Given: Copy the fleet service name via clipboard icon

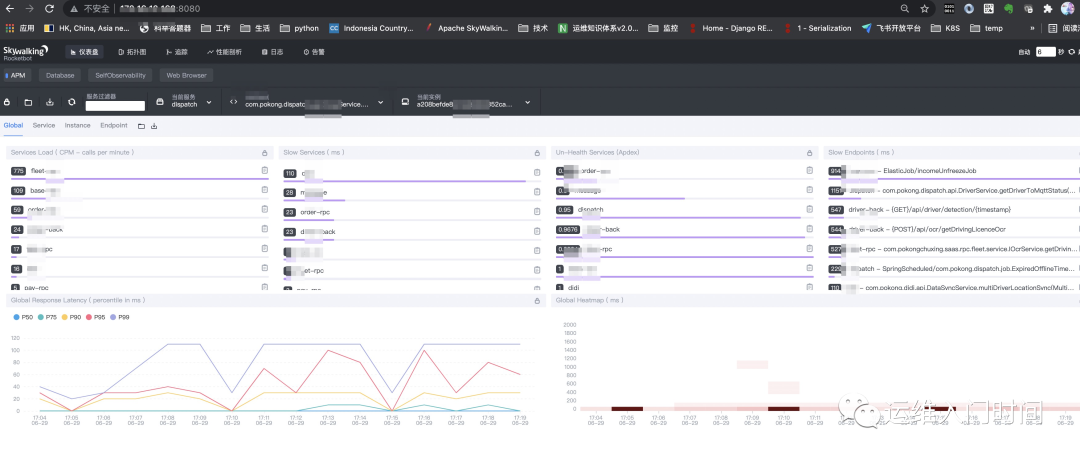Looking at the screenshot, I should [x=264, y=171].
